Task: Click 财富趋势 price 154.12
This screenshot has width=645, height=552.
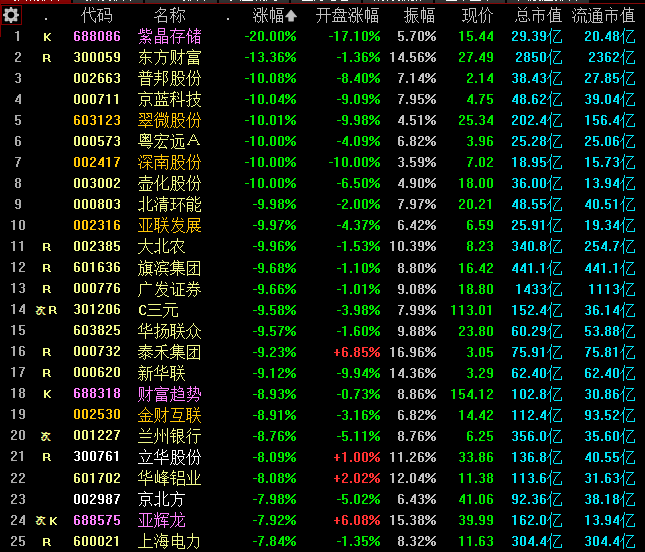Action: click(x=472, y=394)
